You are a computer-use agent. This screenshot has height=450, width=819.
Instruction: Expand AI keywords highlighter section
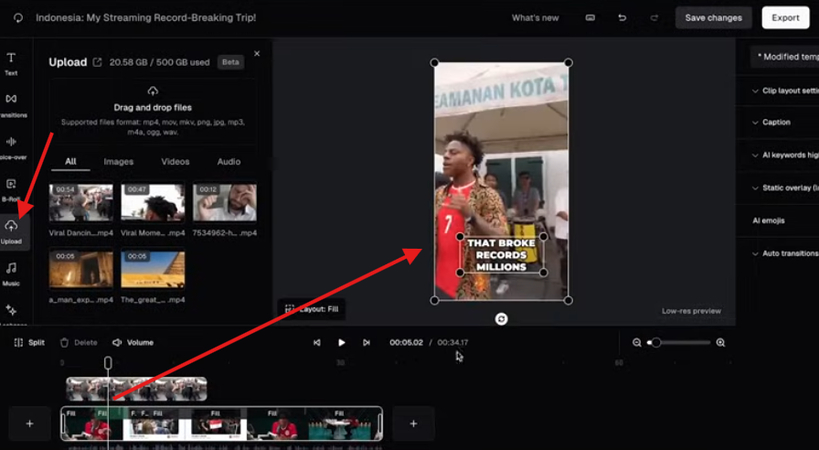click(785, 155)
